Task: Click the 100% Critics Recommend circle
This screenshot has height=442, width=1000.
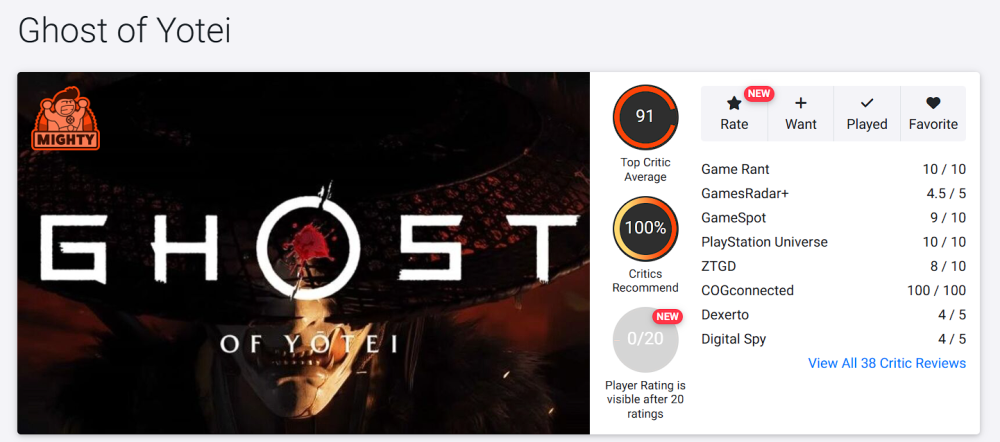Action: [x=645, y=228]
